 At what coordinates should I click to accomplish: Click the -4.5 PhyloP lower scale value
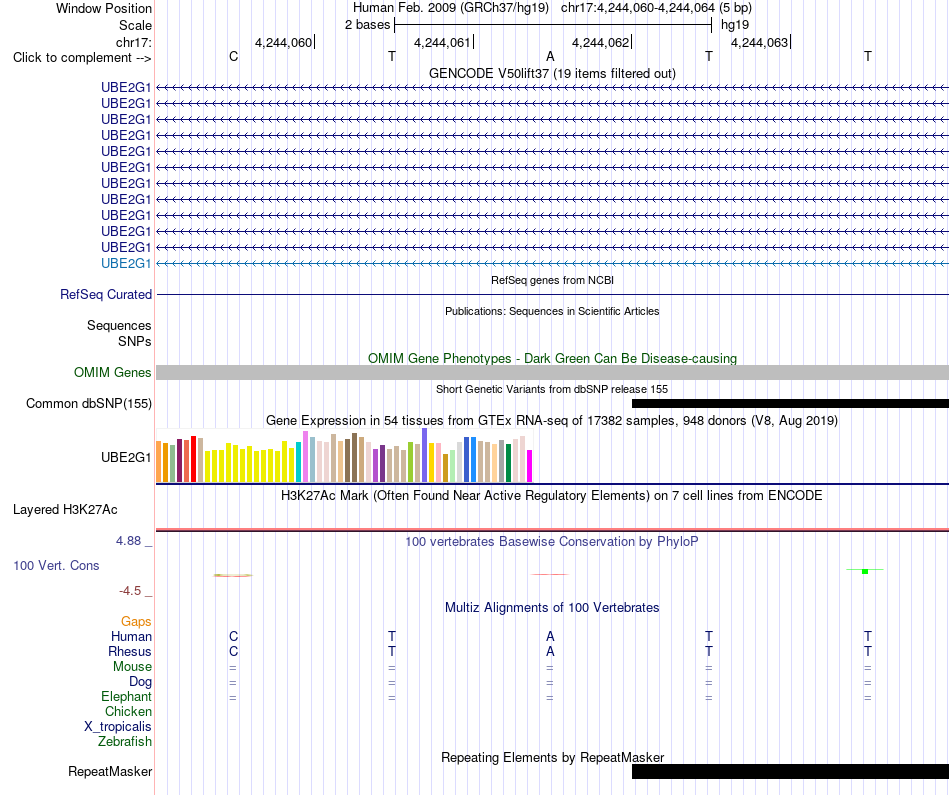[x=130, y=591]
